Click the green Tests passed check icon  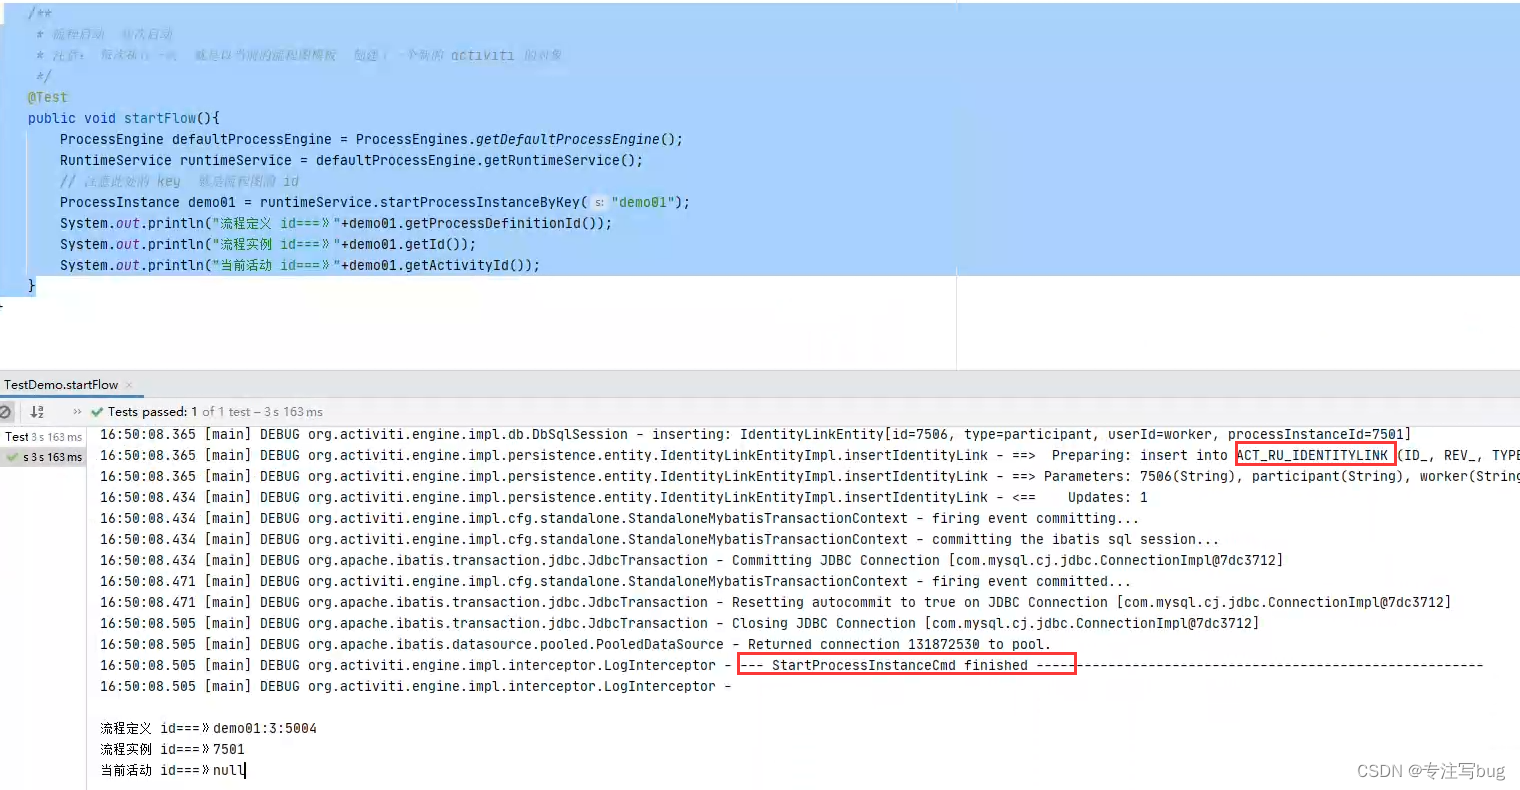(97, 412)
